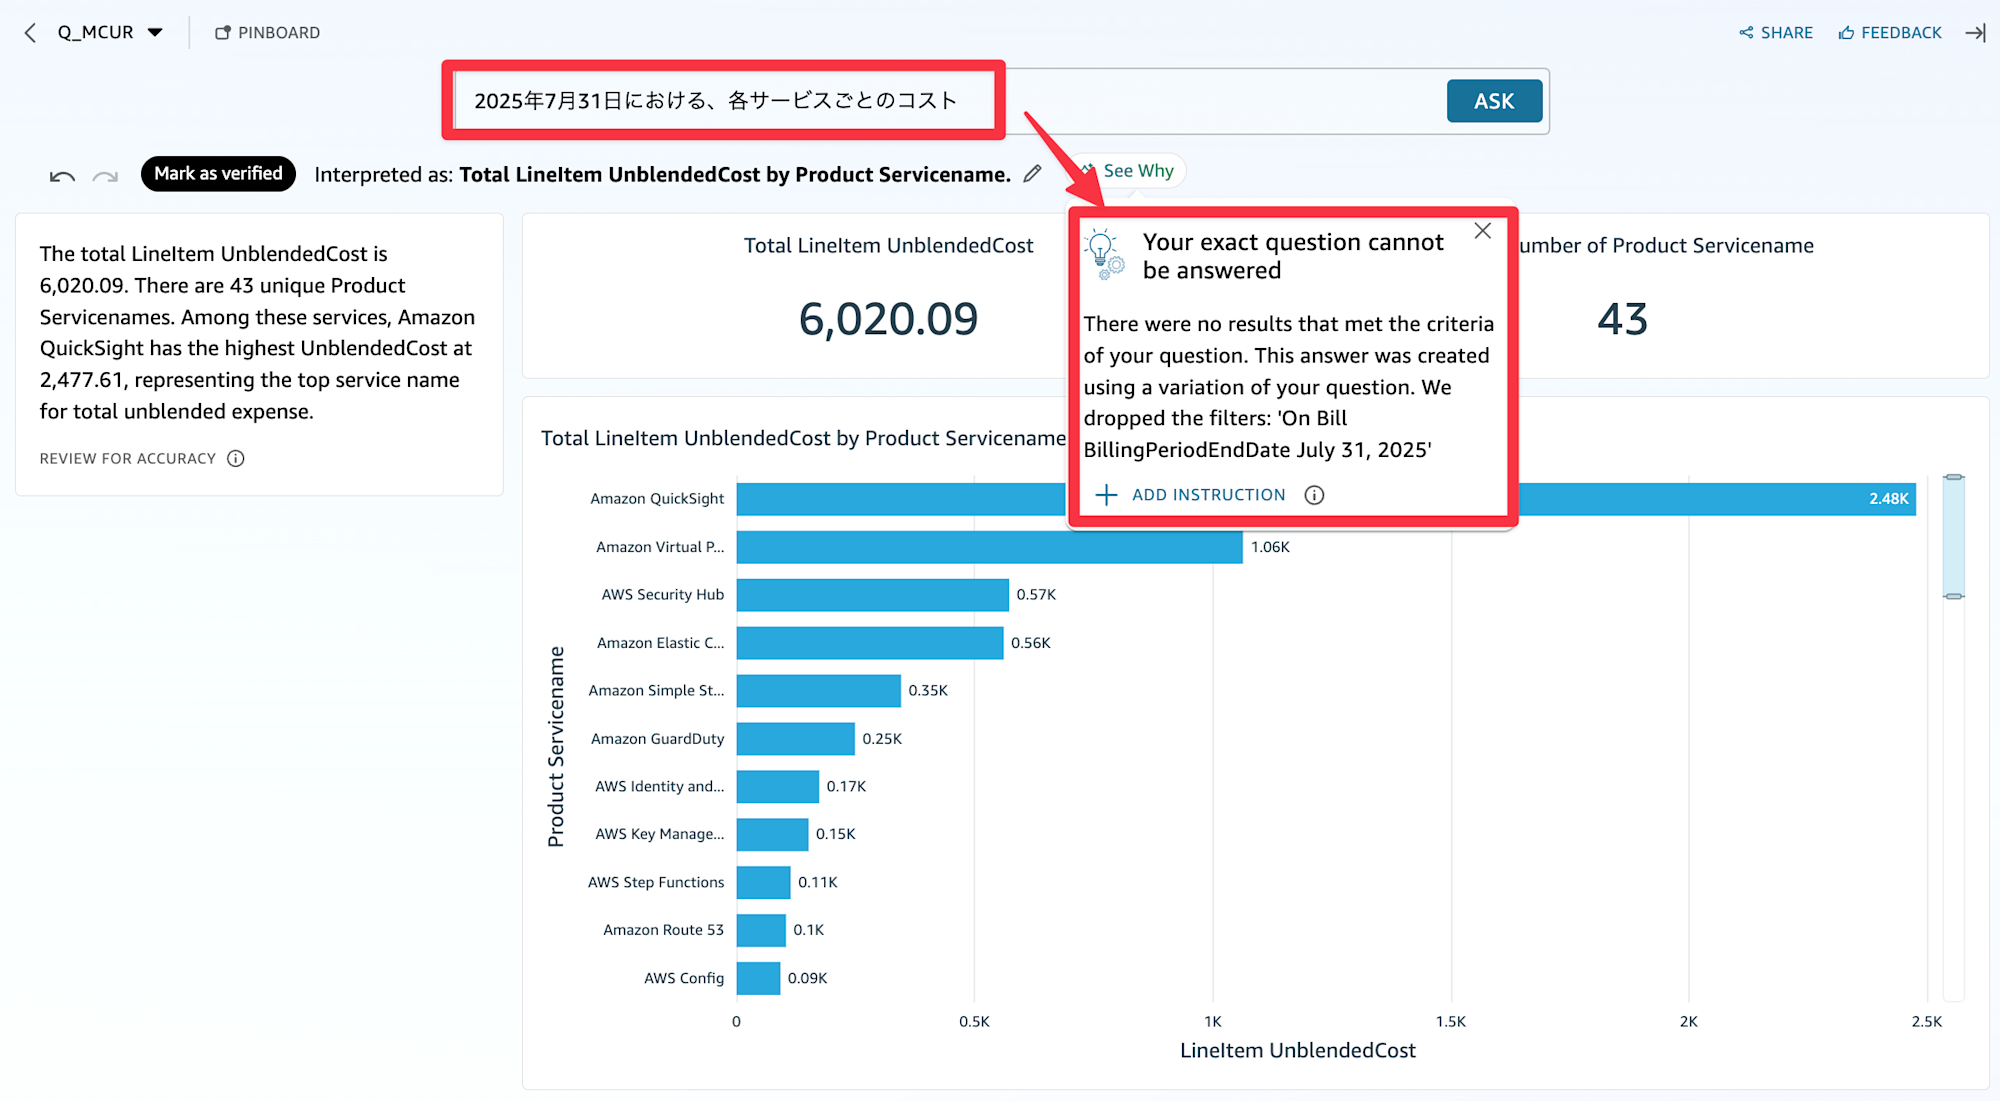Close the cannot-be-answered popup
The image size is (2000, 1101).
point(1482,231)
